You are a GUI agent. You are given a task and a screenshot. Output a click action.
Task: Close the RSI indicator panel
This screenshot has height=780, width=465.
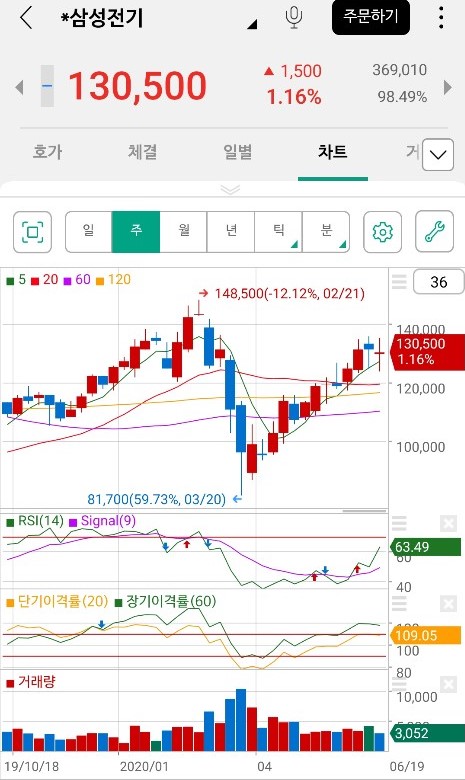pyautogui.click(x=448, y=523)
